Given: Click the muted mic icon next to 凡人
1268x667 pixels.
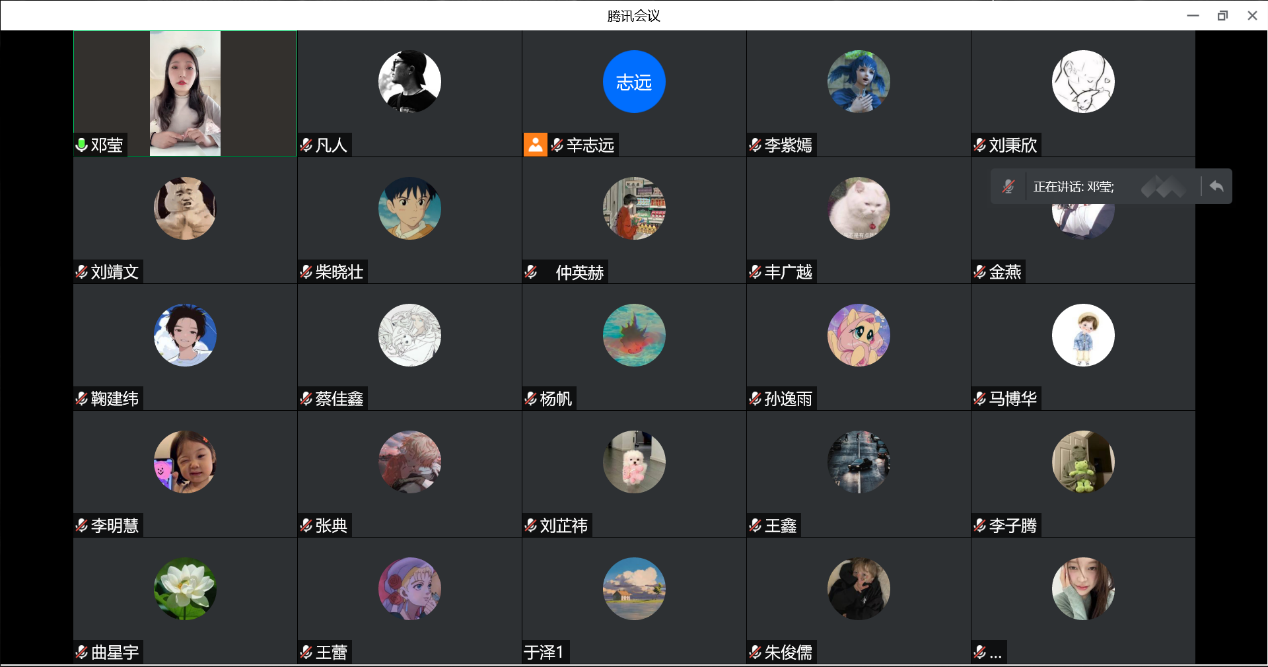Looking at the screenshot, I should [306, 145].
